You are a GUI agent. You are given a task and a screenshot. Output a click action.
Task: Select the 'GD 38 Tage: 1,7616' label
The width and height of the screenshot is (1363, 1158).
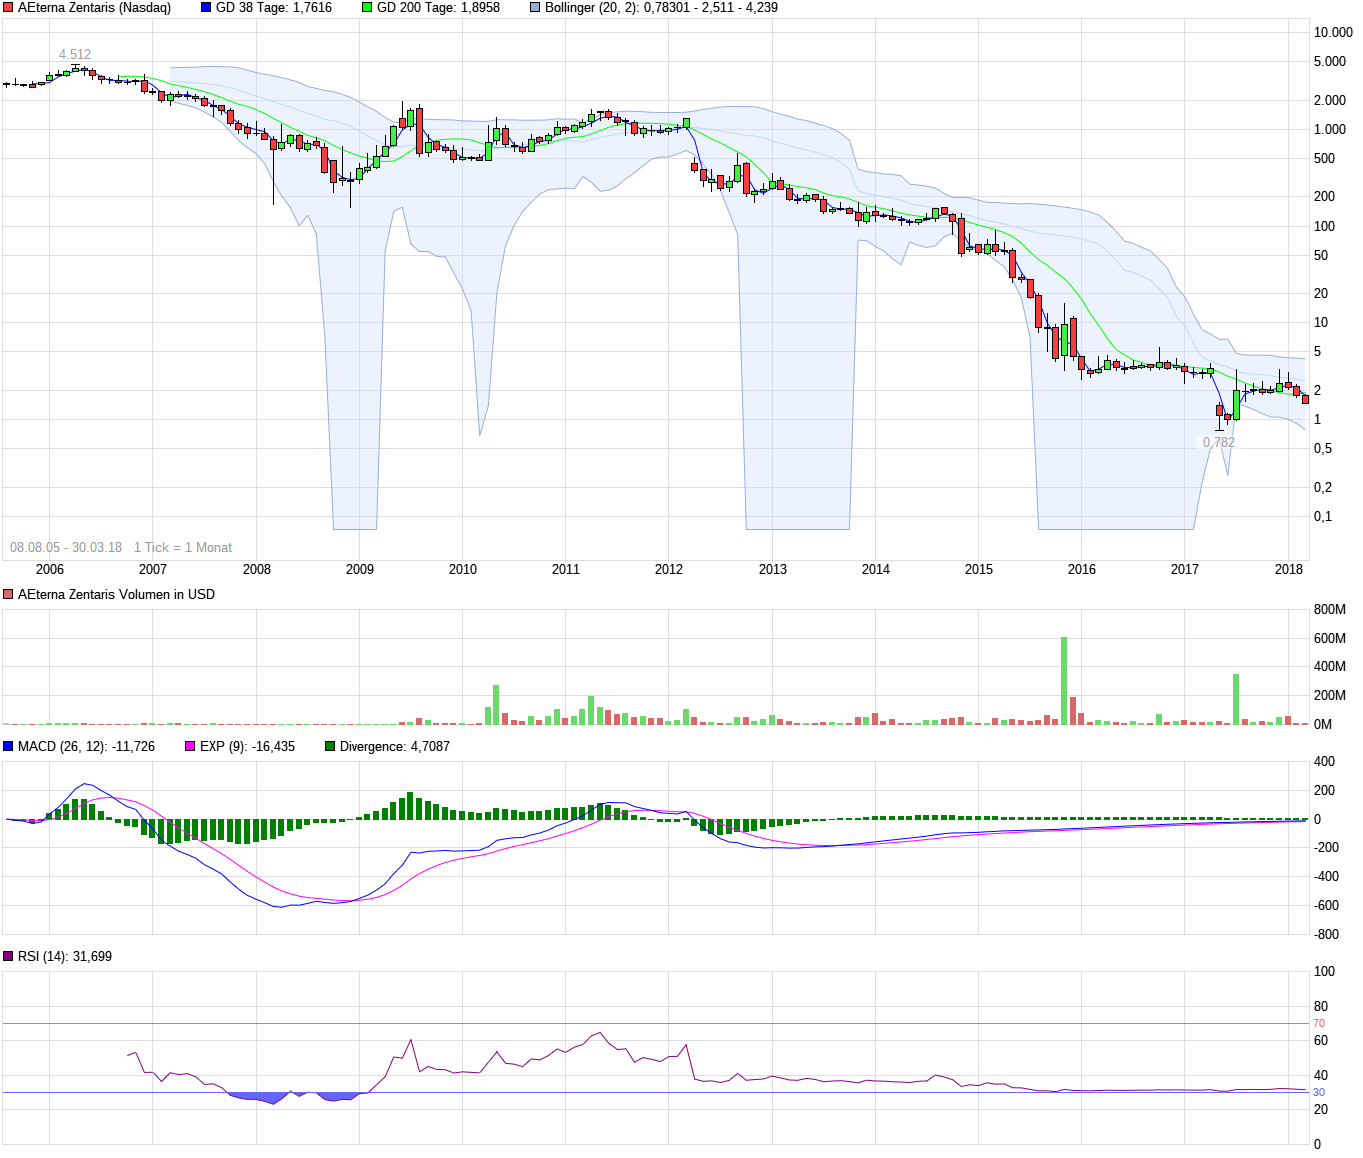[x=274, y=8]
